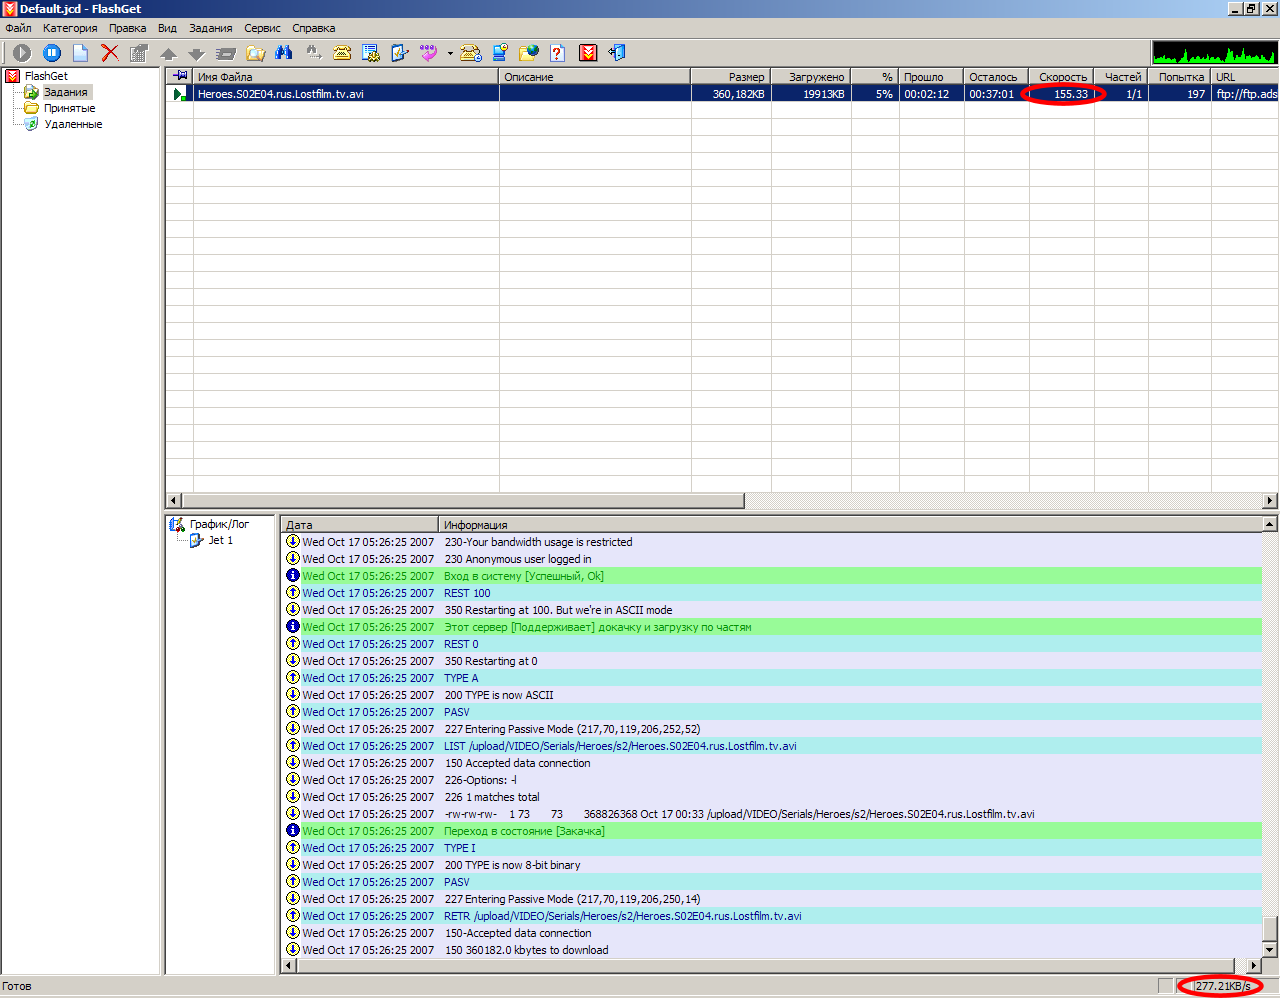Click the Start download play icon
Screen dimensions: 1280x998
click(x=22, y=53)
